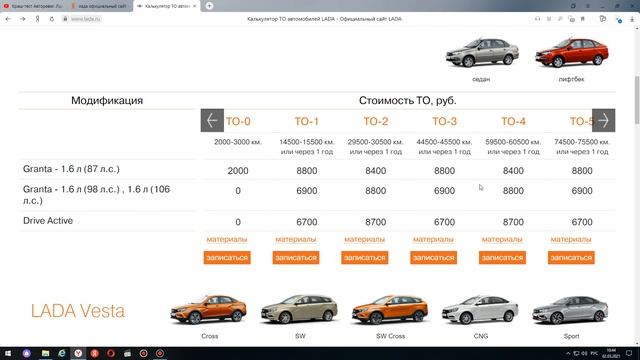Select the TO-1 column header
This screenshot has height=360, width=640.
click(307, 121)
